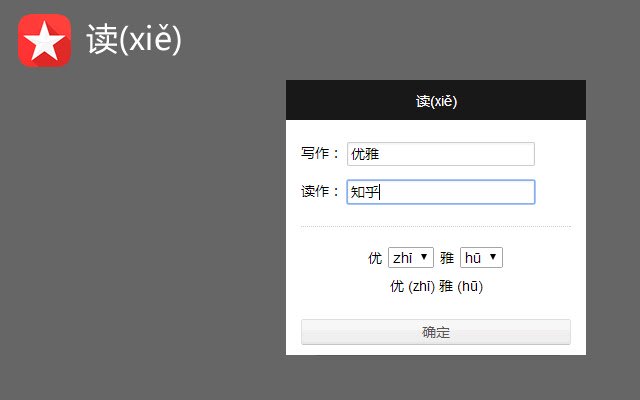The width and height of the screenshot is (640, 400).
Task: Click the 读作： label
Action: tap(320, 191)
